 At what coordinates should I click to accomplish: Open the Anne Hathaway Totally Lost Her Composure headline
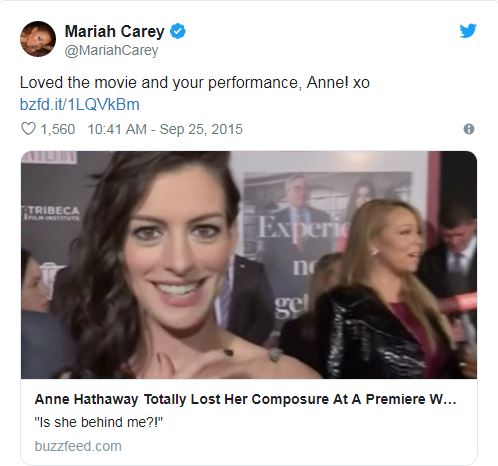point(245,399)
